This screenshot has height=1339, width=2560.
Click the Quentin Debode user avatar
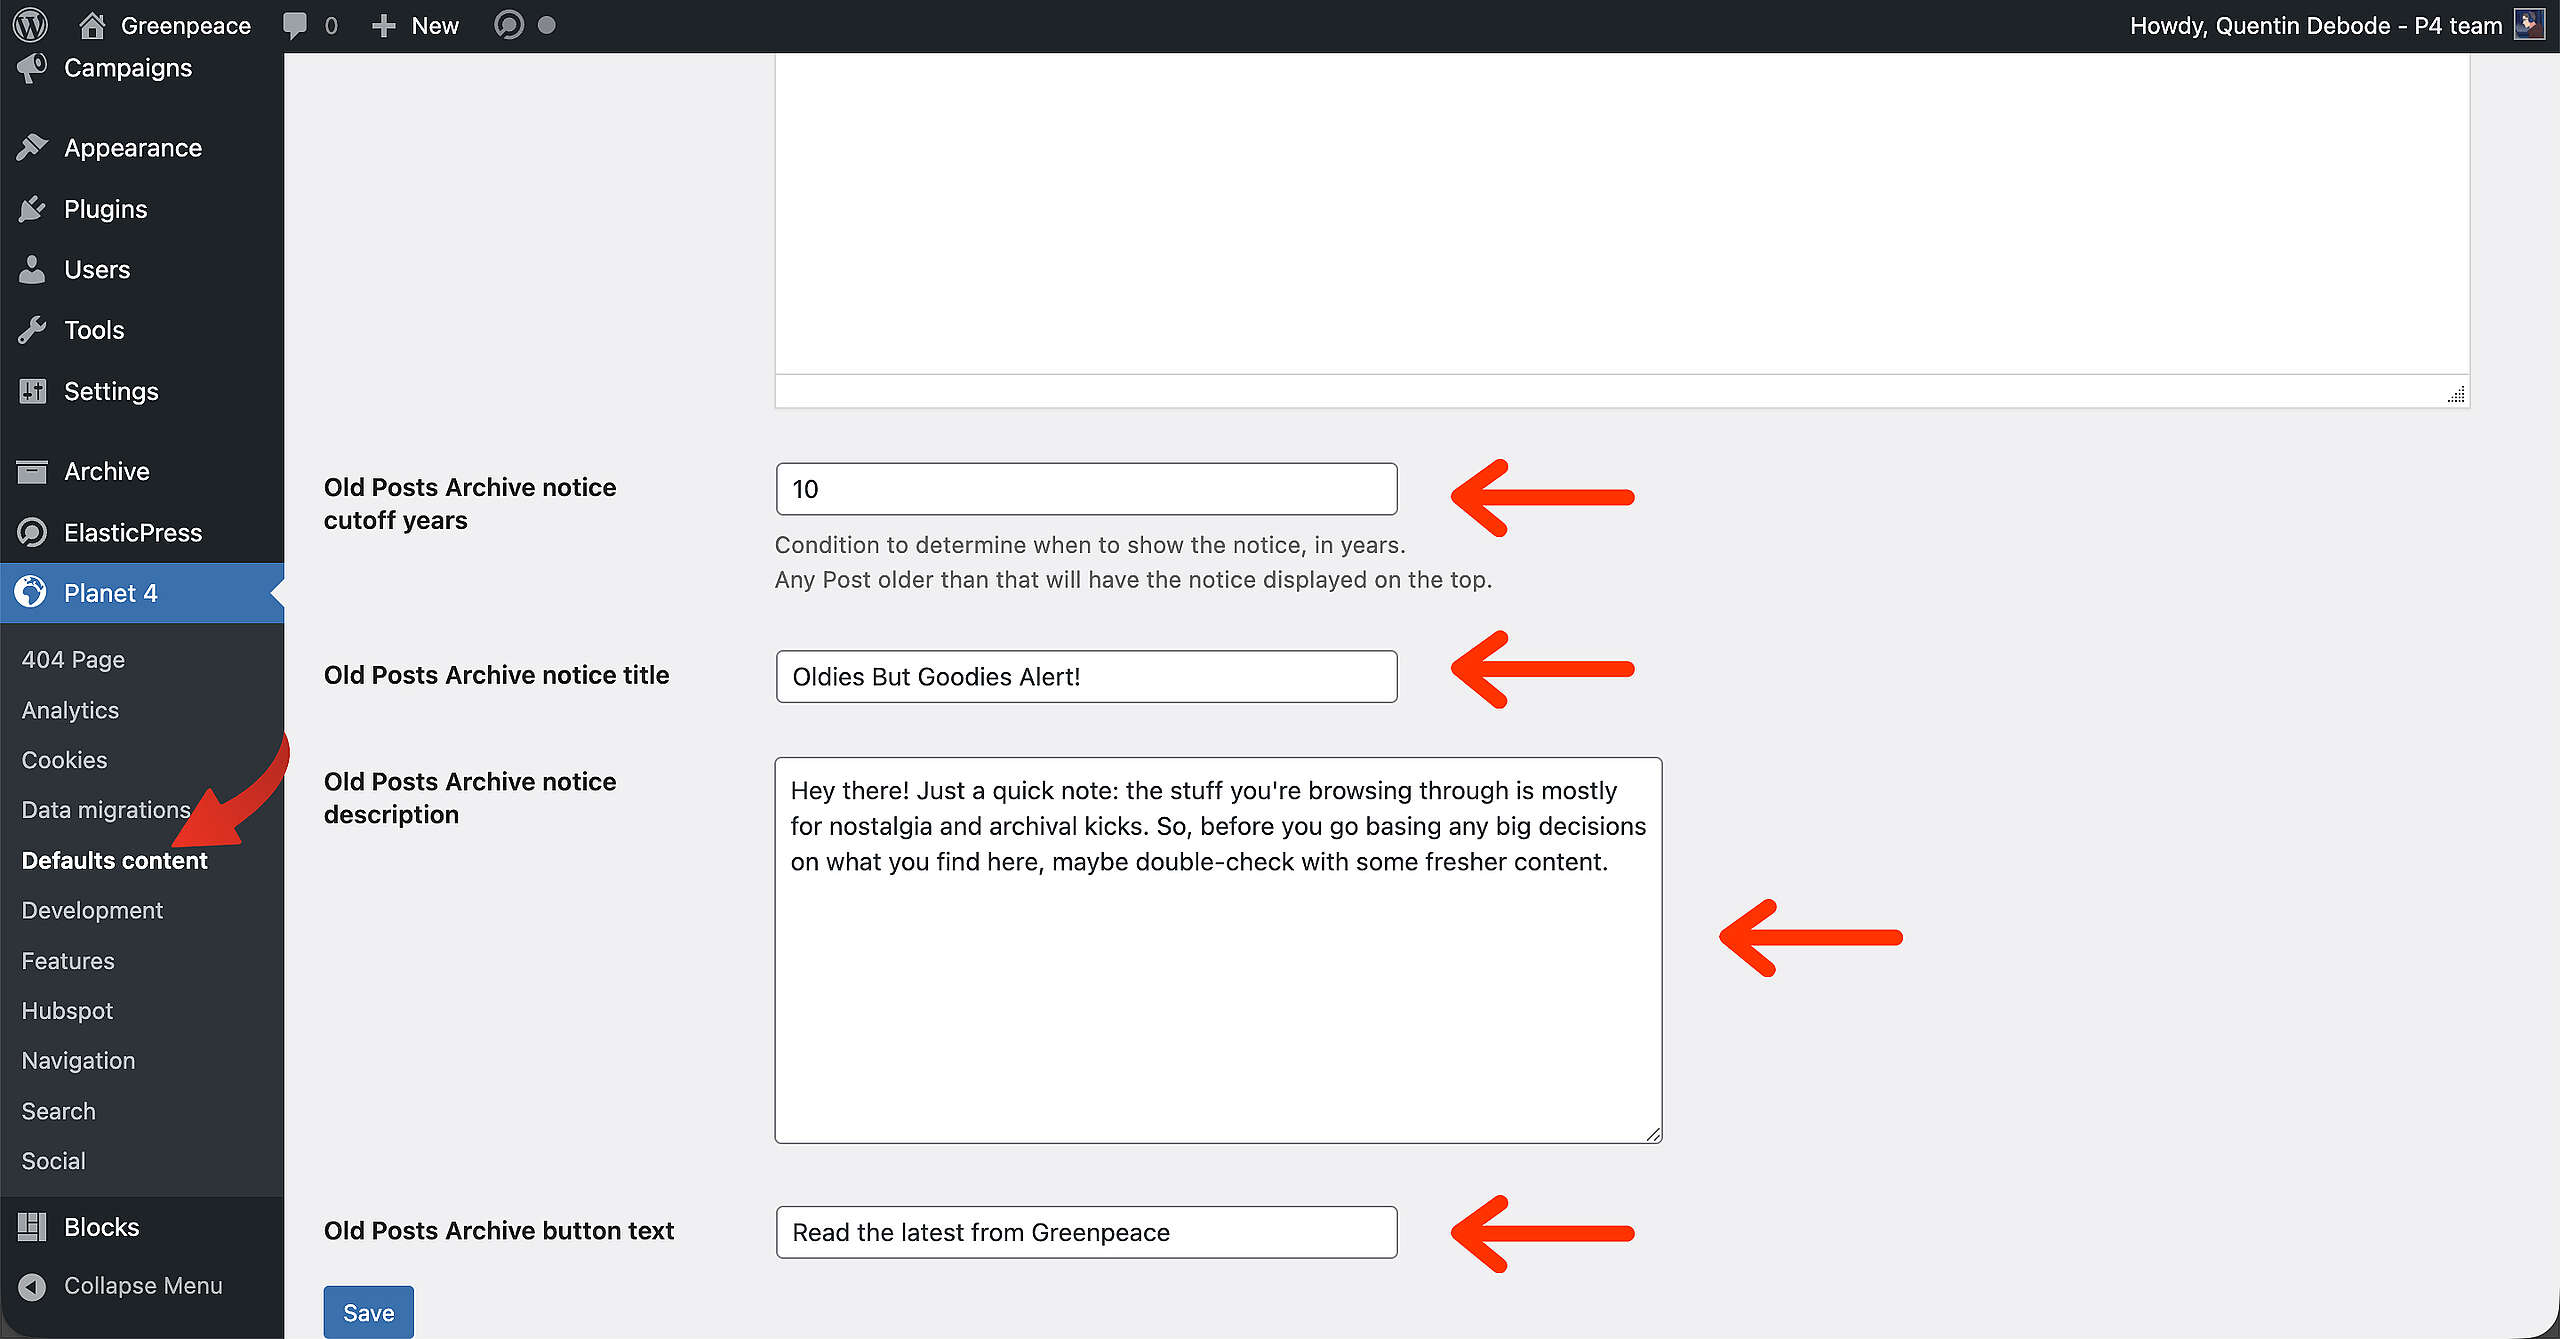pos(2529,25)
